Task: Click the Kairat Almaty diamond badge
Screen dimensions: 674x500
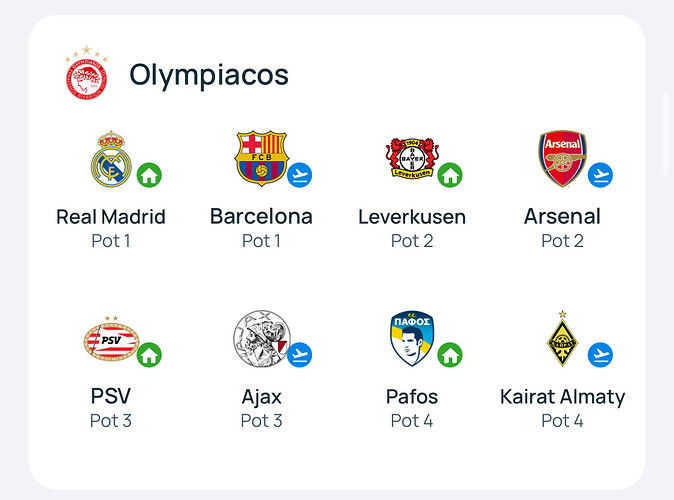Action: [x=562, y=339]
